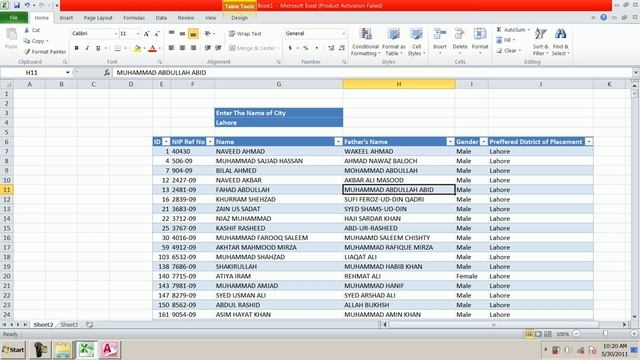
Task: Open the Font name dropdown
Action: pyautogui.click(x=116, y=33)
